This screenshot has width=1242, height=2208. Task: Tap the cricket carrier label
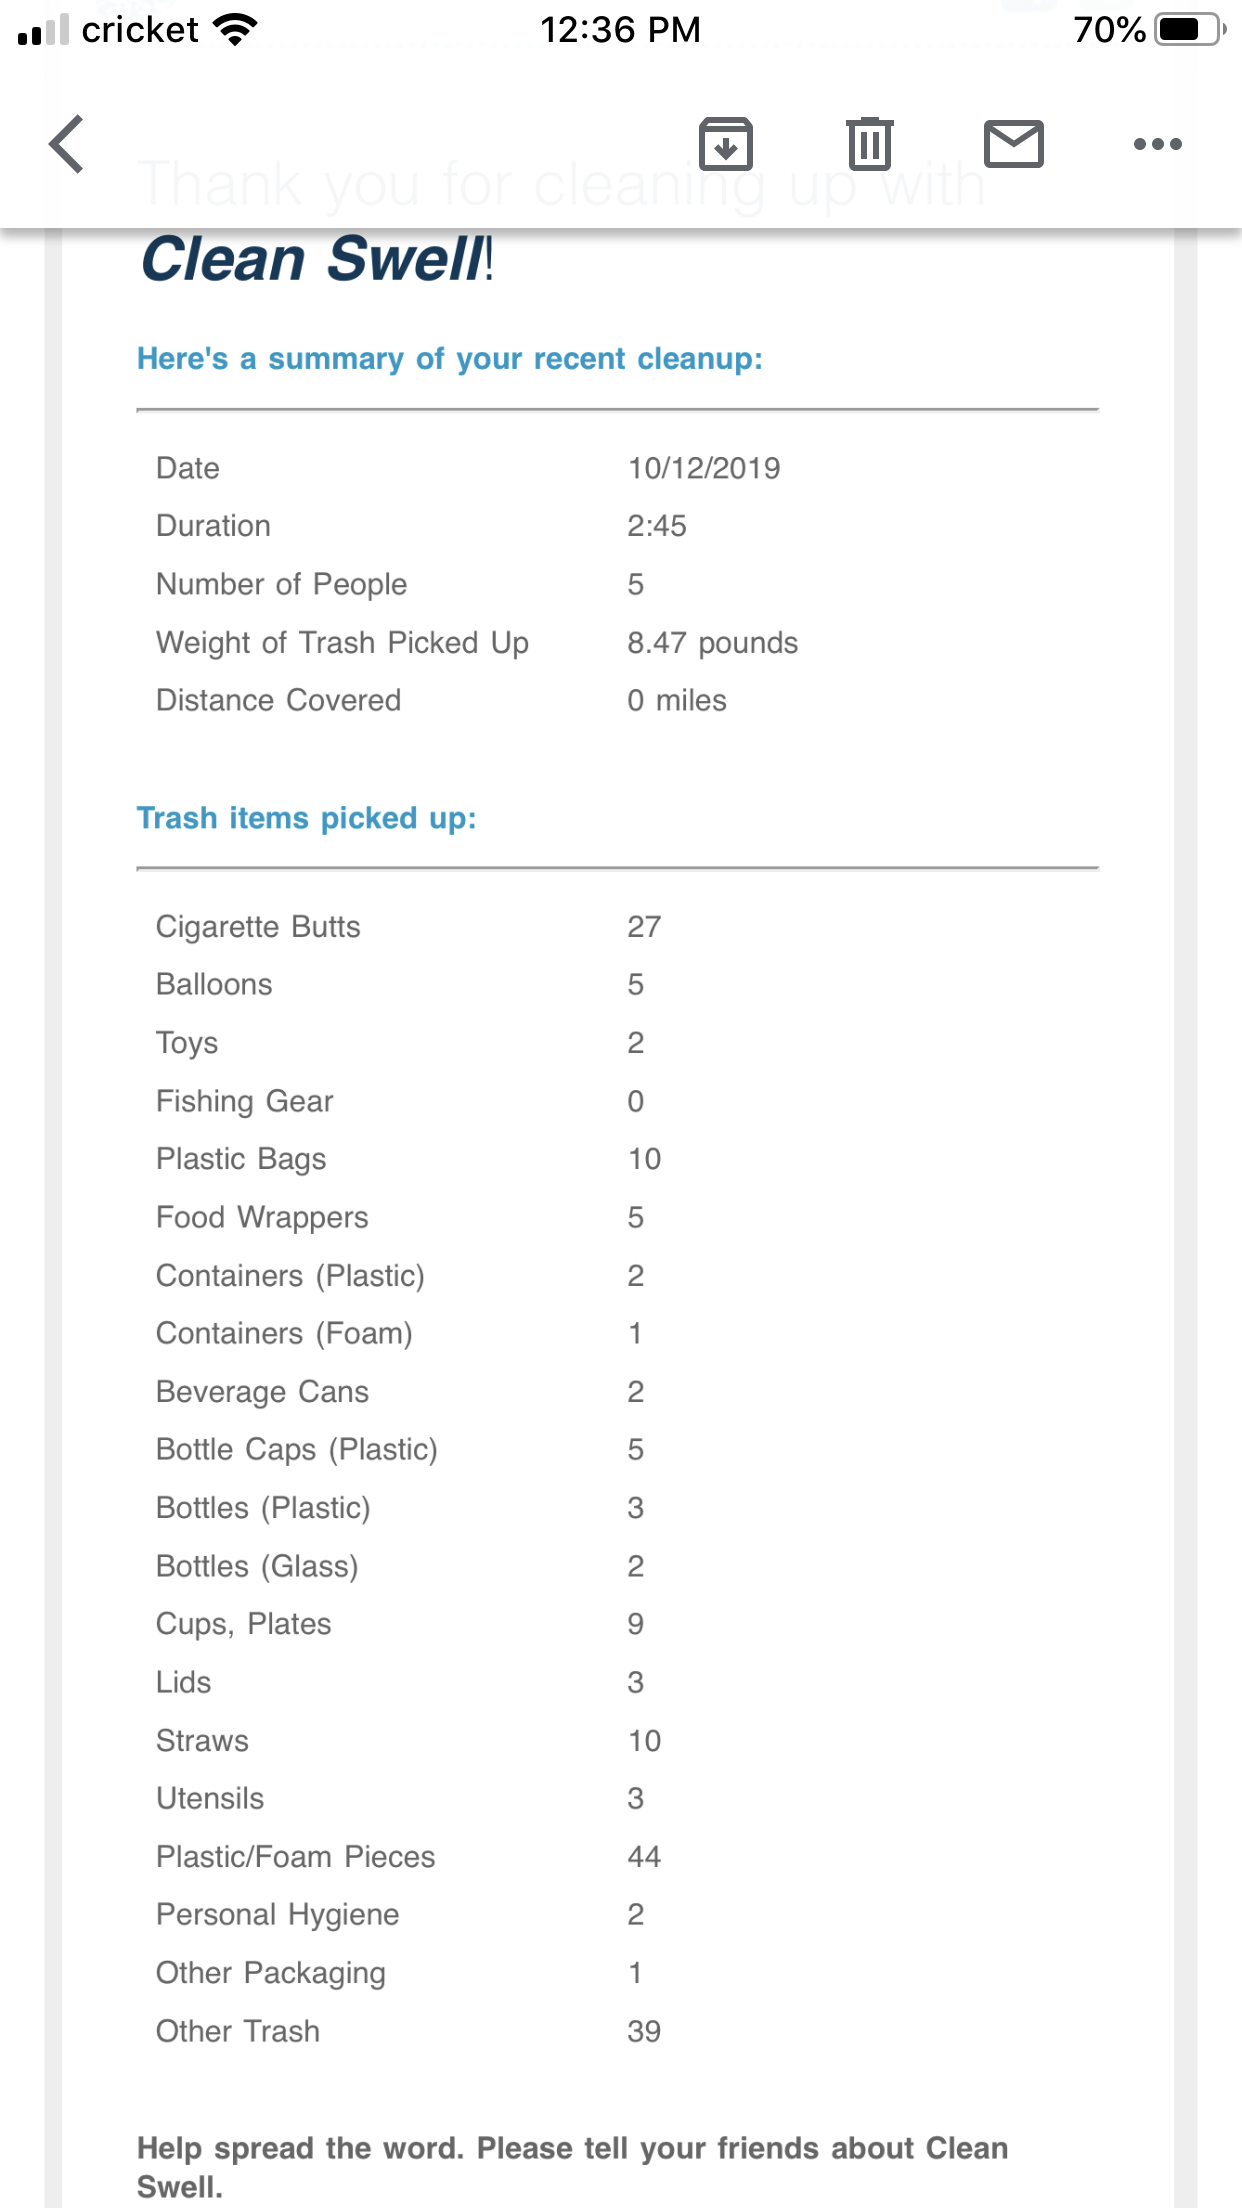140,30
